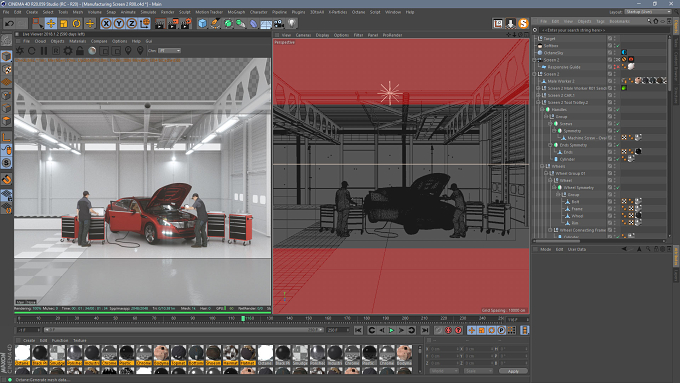Toggle the Live Viewer lock resolution icon
The image size is (680, 383).
click(80, 51)
